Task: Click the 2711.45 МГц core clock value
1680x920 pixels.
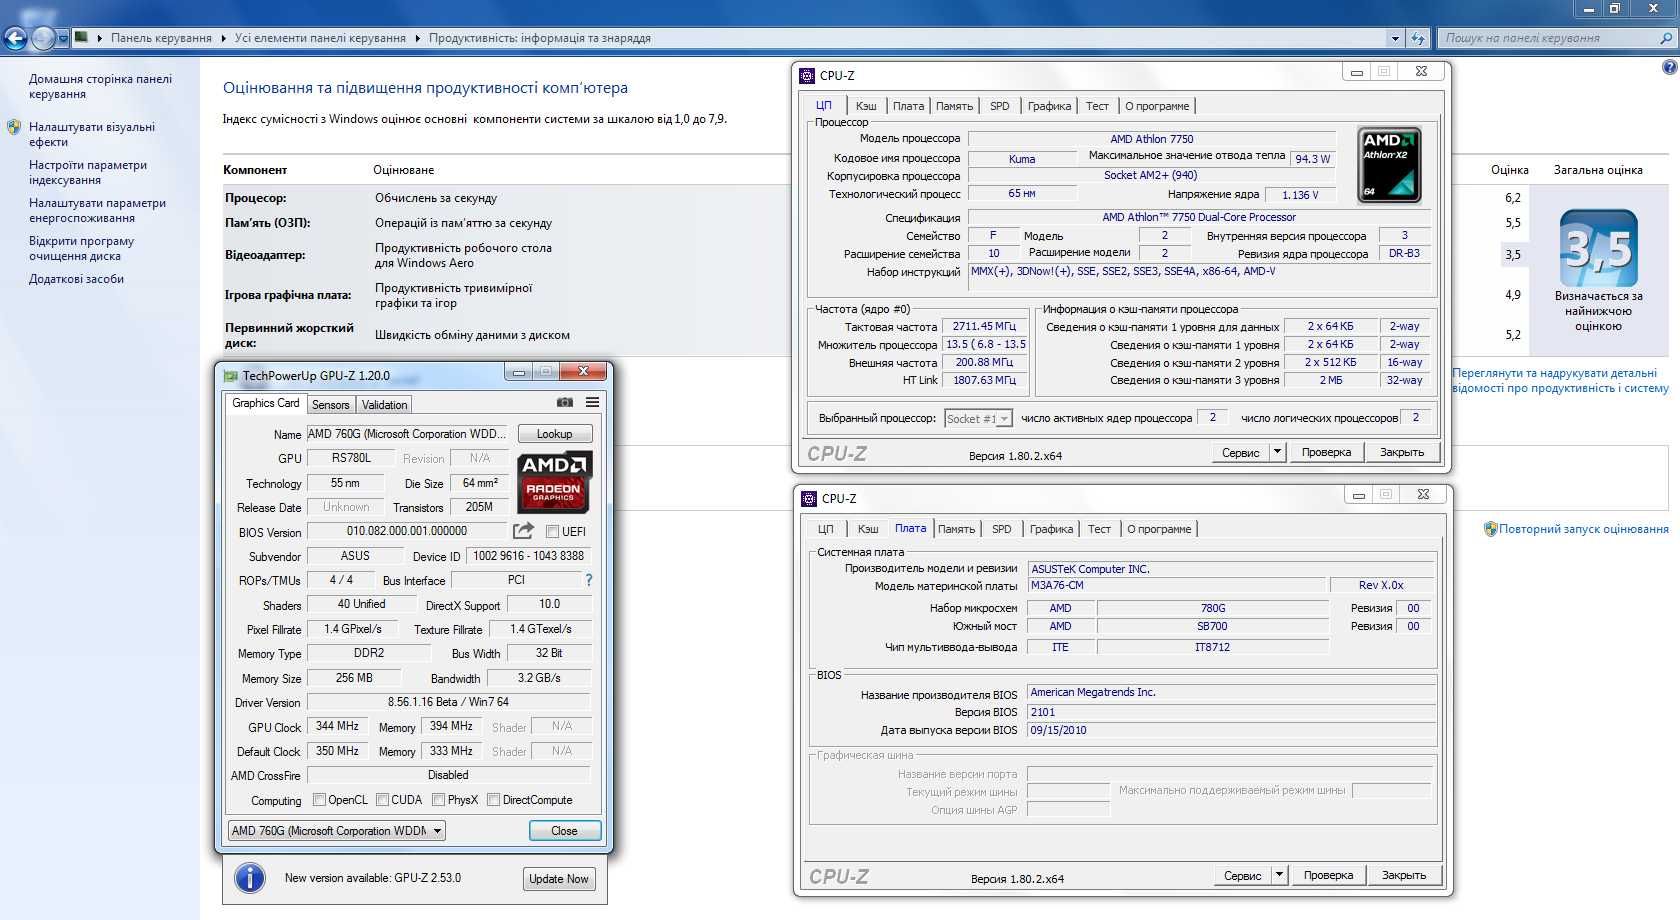Action: (x=984, y=326)
